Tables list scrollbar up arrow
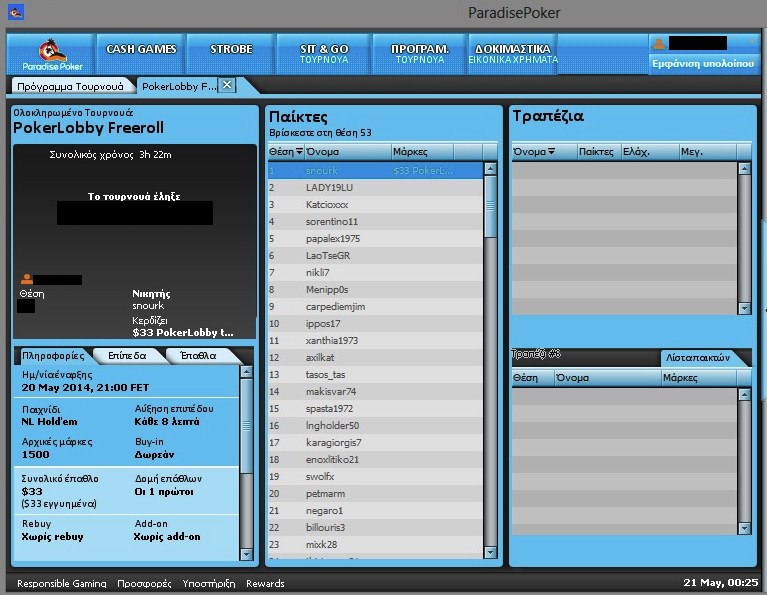 744,169
